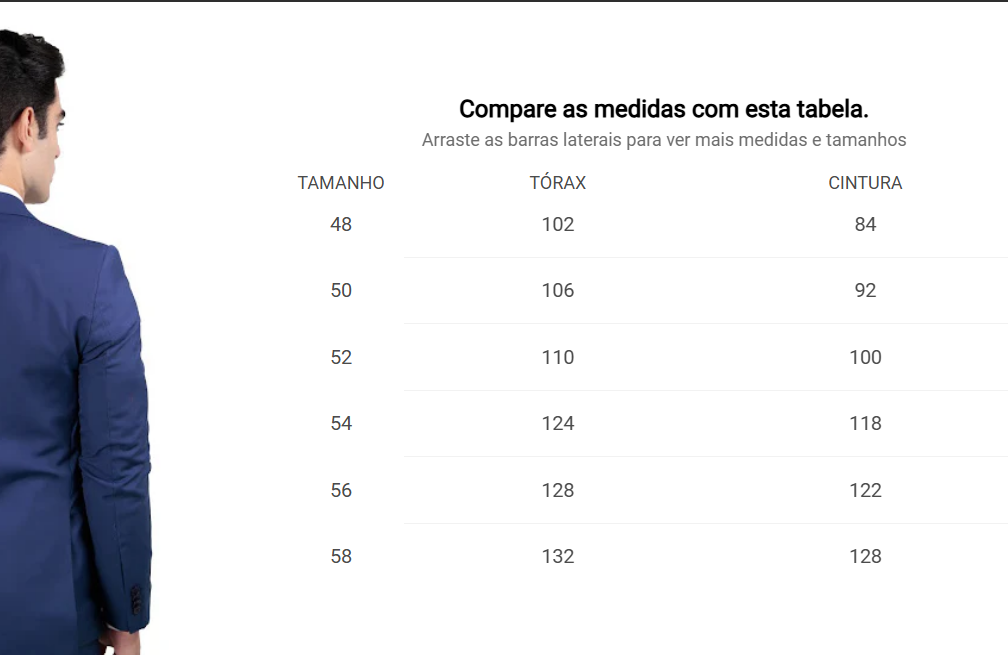The image size is (1008, 655).
Task: Select size 52 in the table
Action: tap(341, 357)
